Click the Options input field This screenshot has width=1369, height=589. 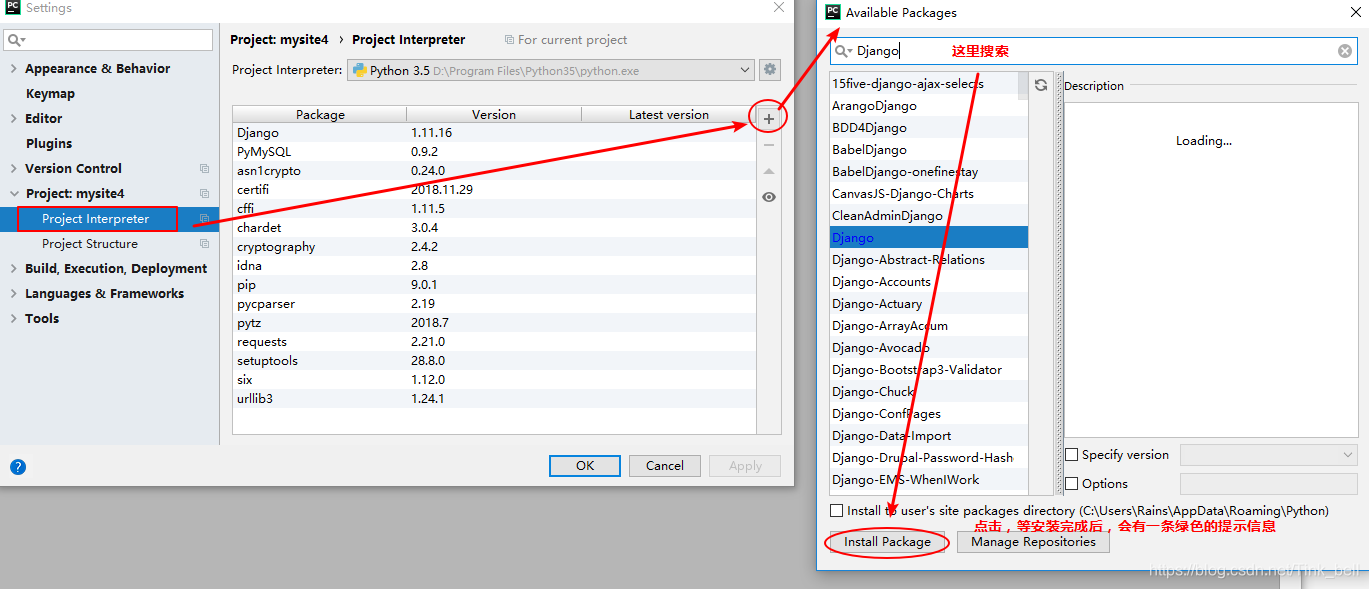(x=1268, y=484)
